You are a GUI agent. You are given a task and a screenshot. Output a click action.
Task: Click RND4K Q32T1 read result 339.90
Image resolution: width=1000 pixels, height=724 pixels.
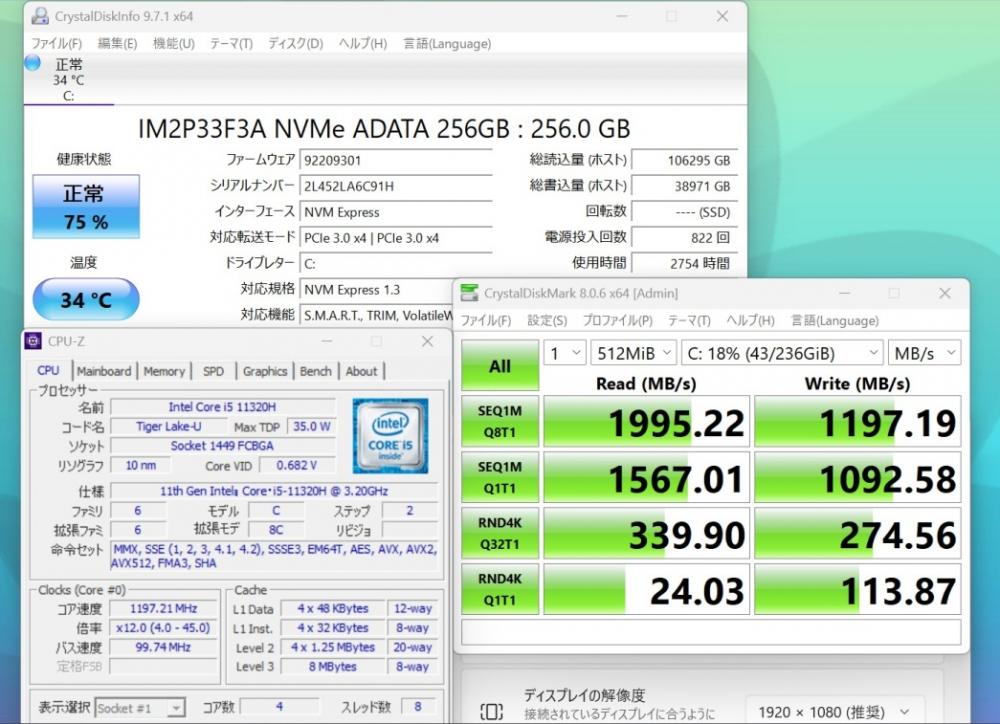click(x=647, y=533)
